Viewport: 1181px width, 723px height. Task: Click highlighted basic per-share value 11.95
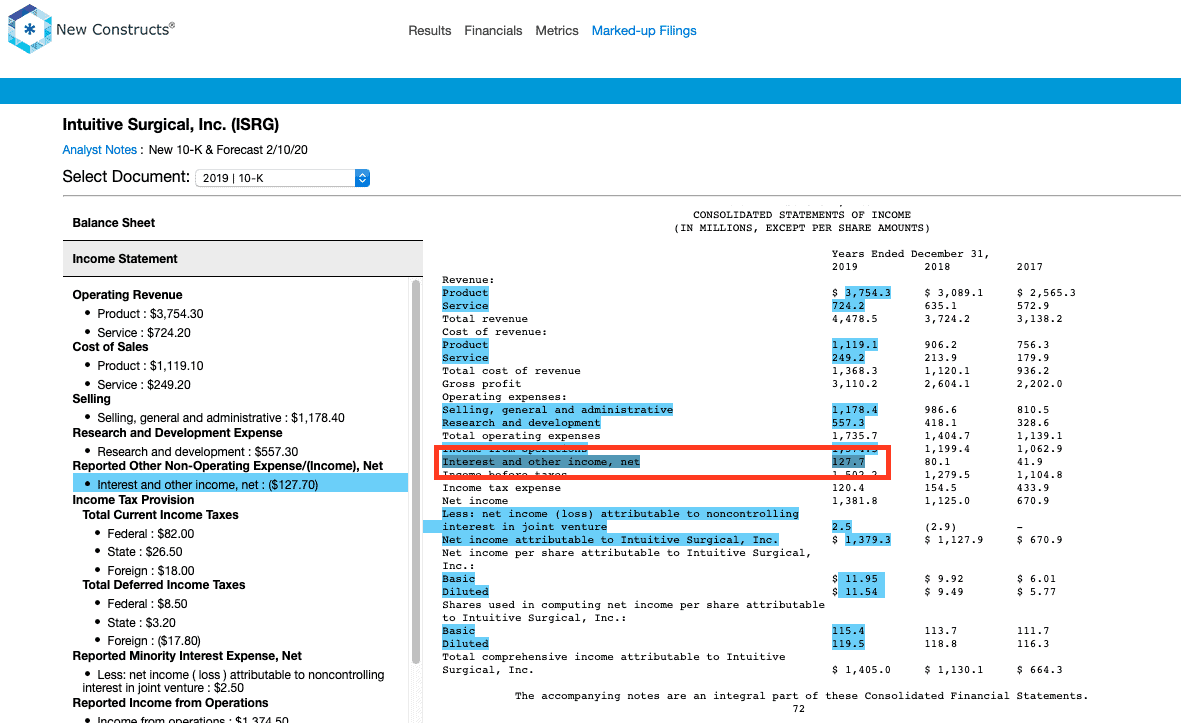(861, 579)
